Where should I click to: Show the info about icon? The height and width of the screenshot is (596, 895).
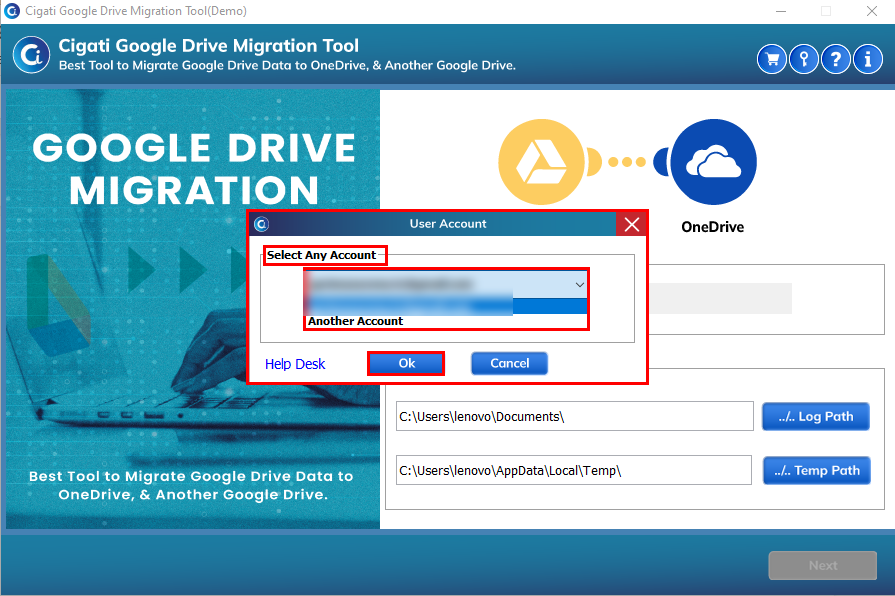click(x=868, y=59)
